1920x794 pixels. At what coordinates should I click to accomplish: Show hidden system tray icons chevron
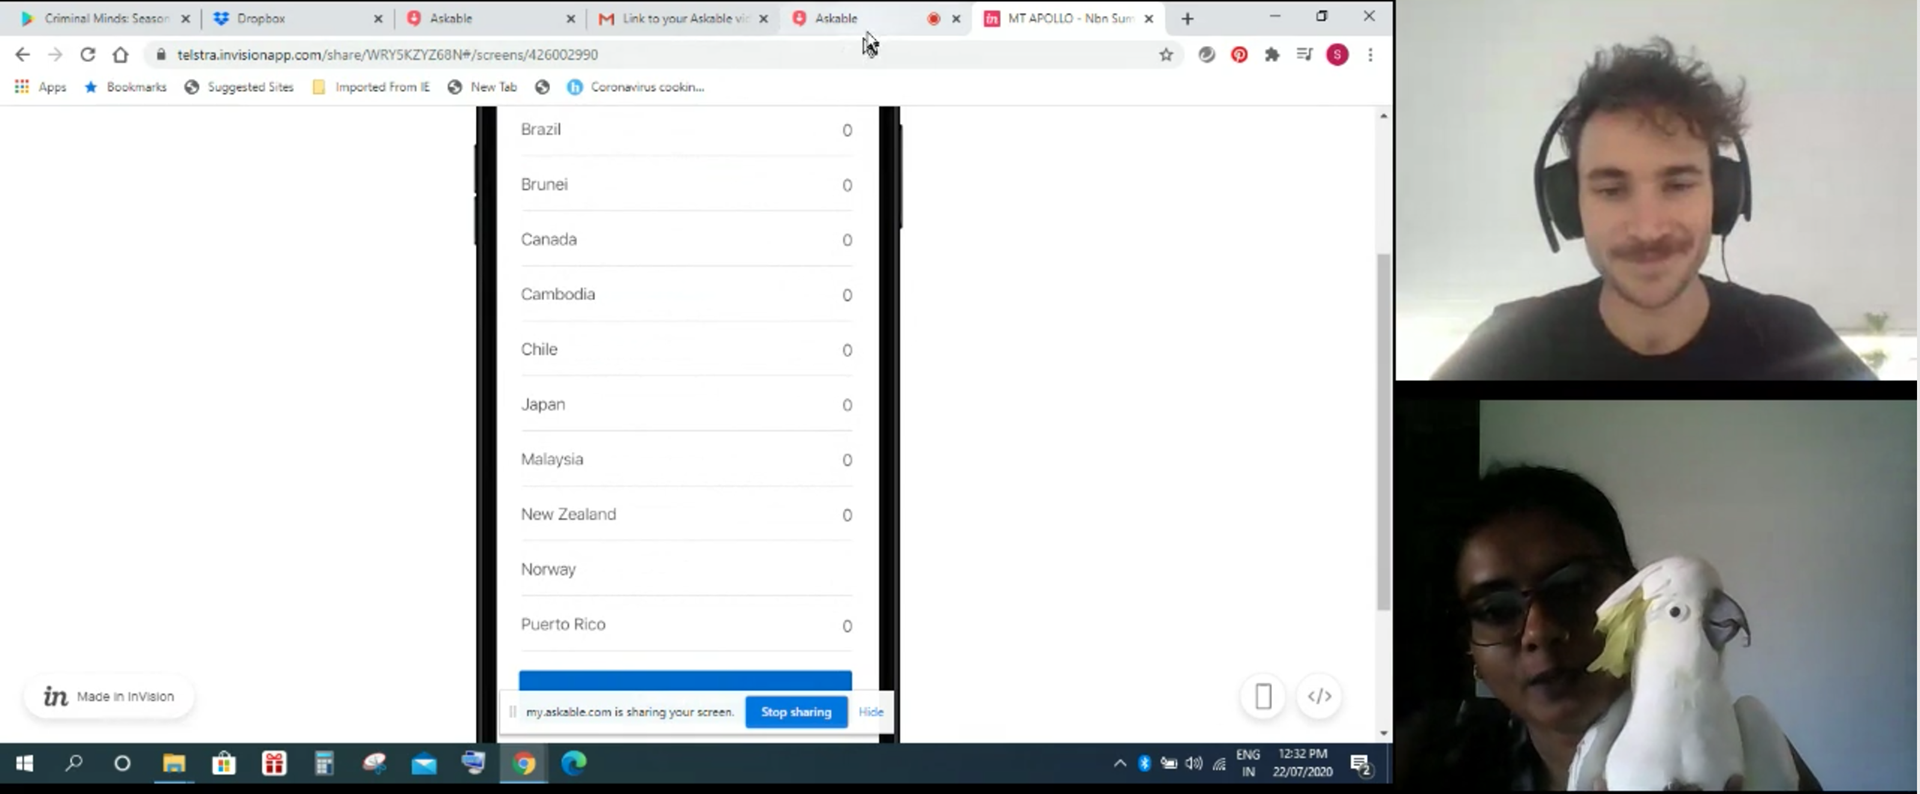[x=1120, y=764]
